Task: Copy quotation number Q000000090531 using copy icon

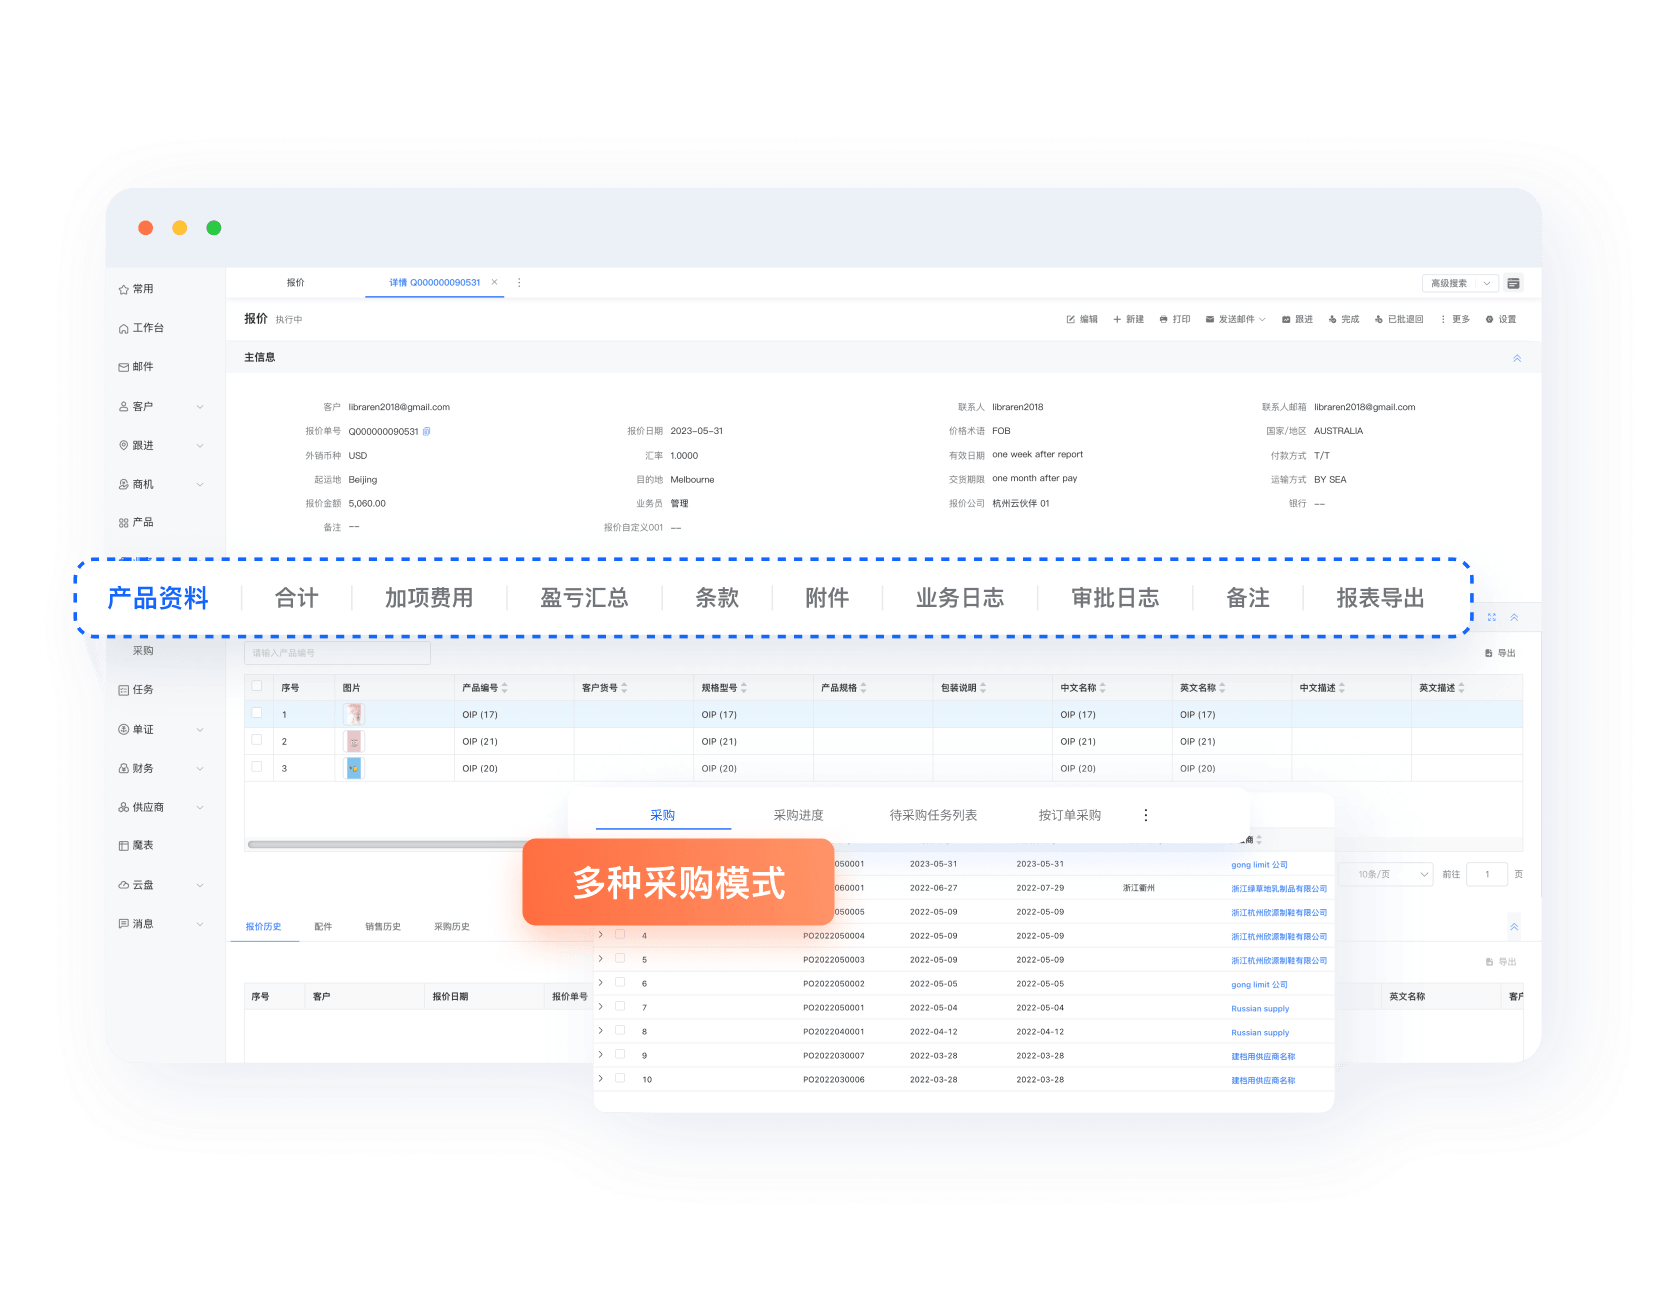Action: (x=427, y=432)
